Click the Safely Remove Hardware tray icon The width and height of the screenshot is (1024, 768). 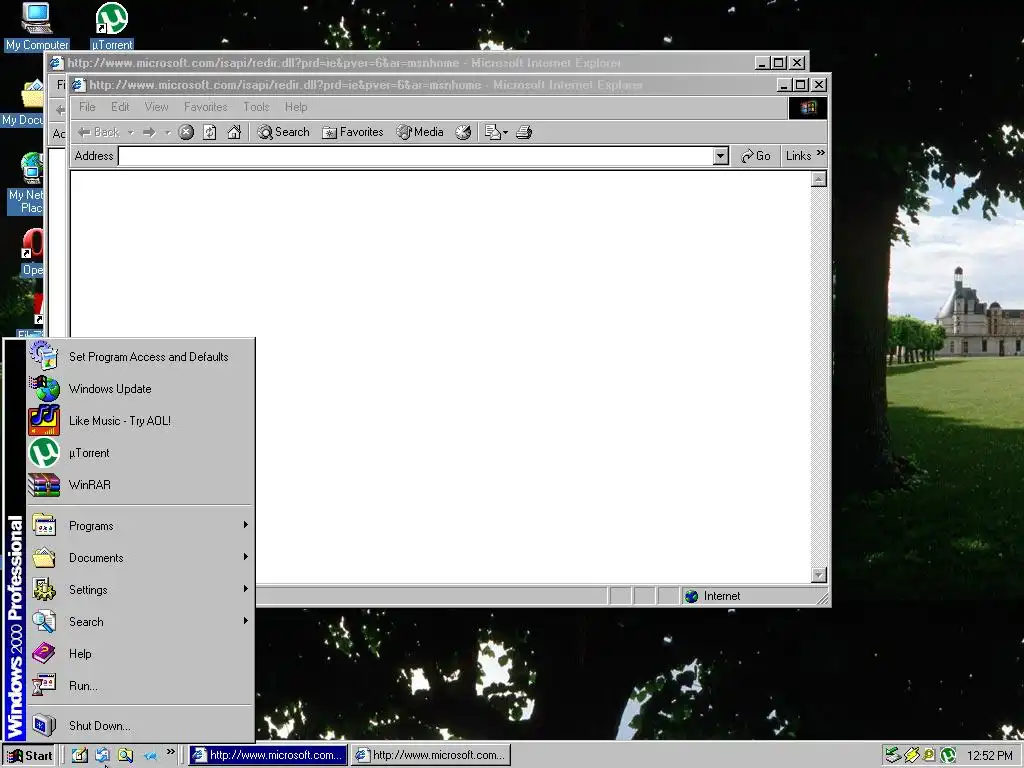893,756
